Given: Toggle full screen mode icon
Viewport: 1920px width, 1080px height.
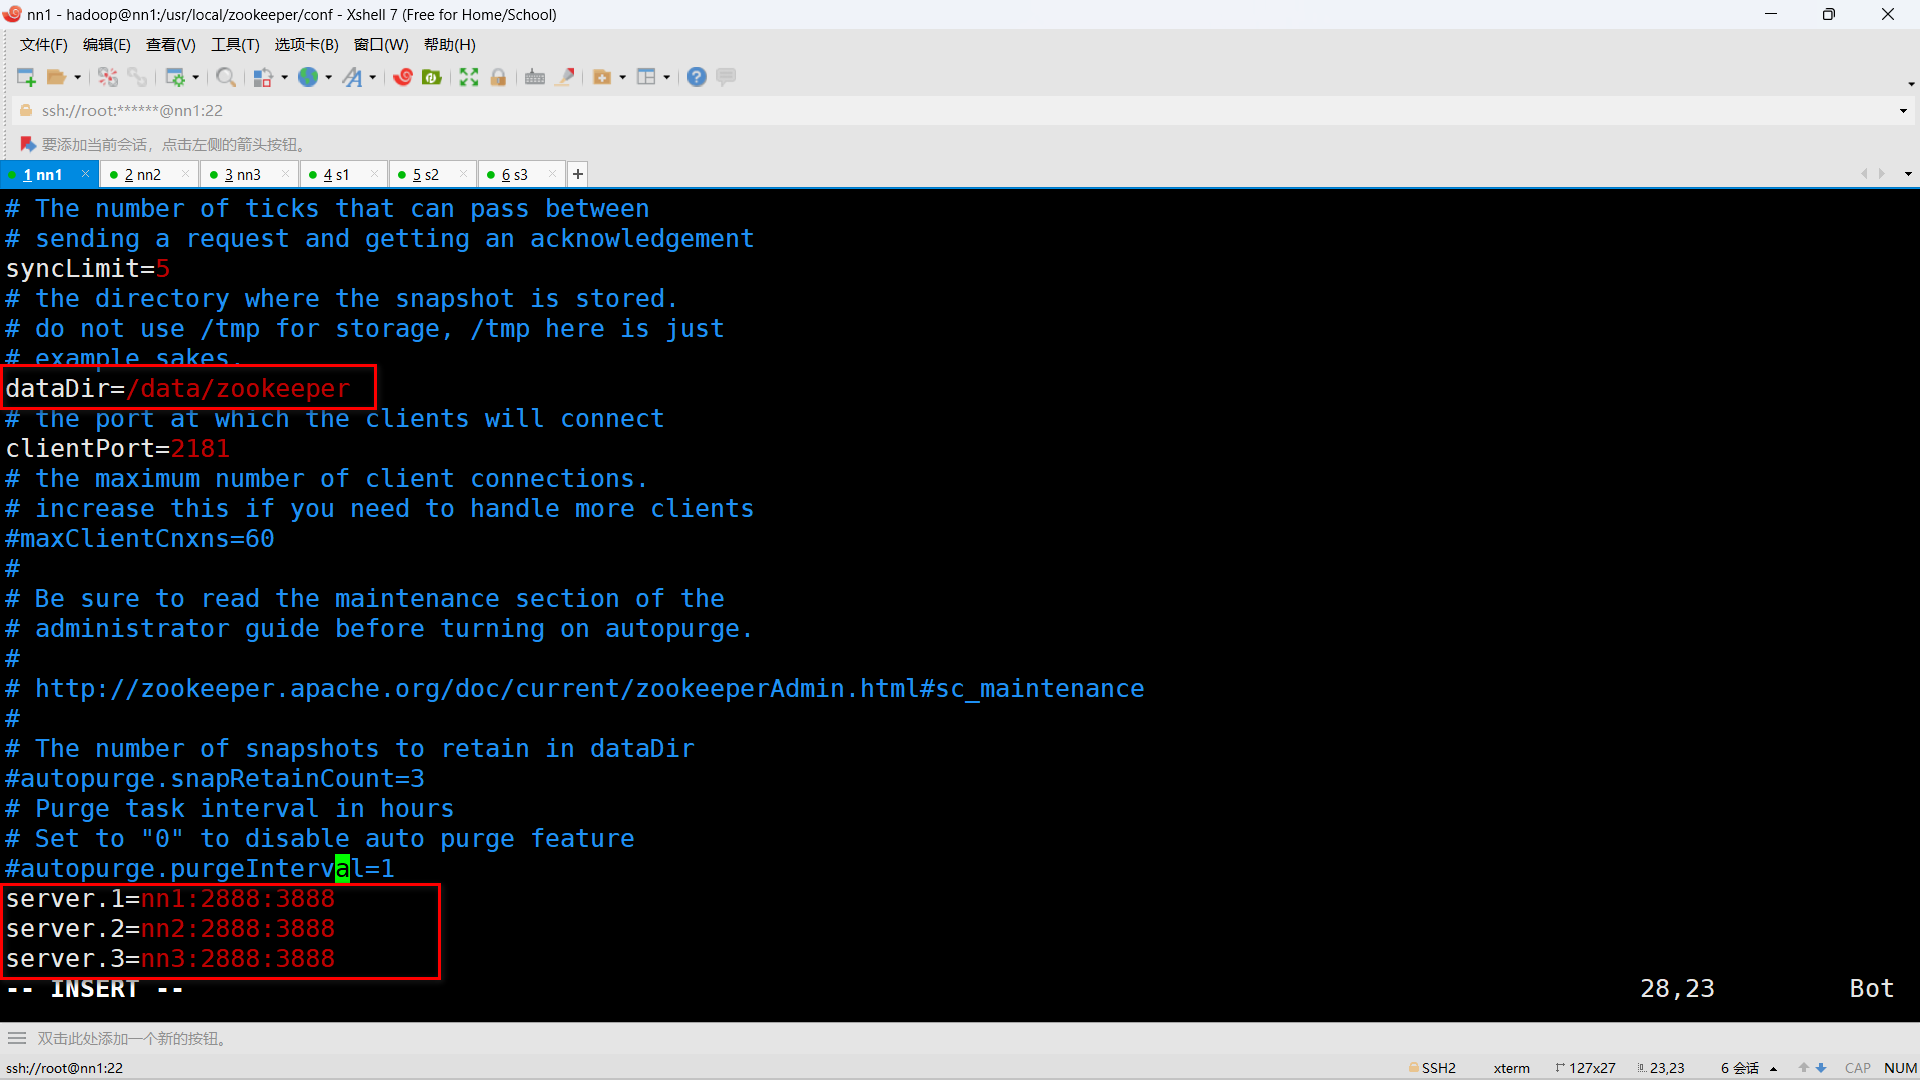Looking at the screenshot, I should [469, 77].
